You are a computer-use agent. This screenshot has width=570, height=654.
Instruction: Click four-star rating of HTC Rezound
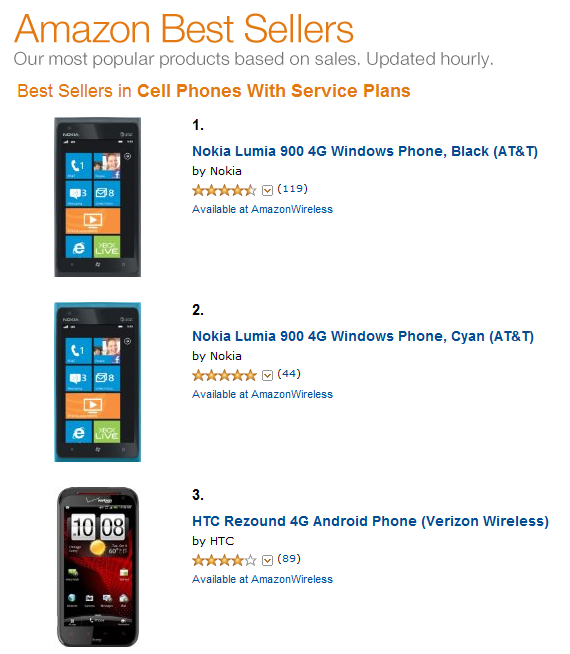(224, 560)
